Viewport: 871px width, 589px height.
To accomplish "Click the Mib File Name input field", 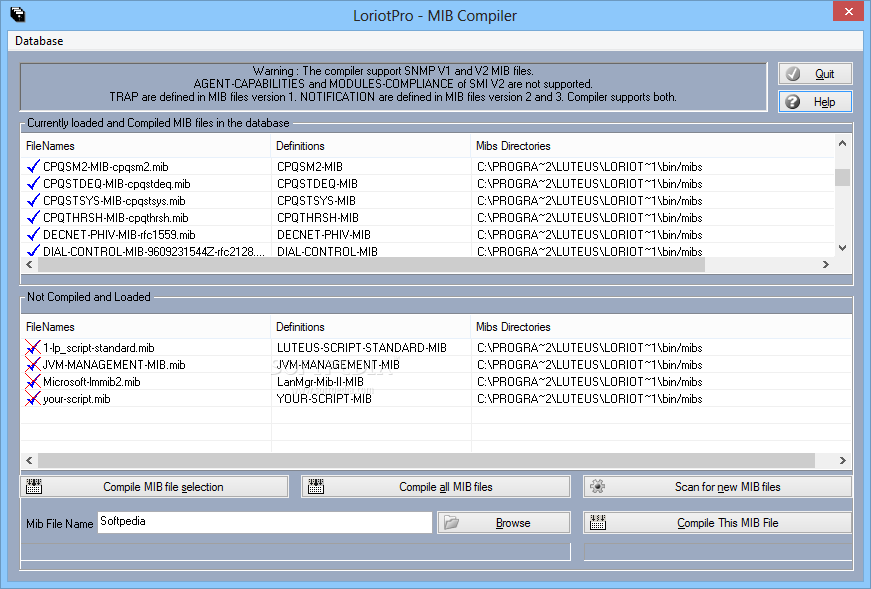I will [265, 522].
